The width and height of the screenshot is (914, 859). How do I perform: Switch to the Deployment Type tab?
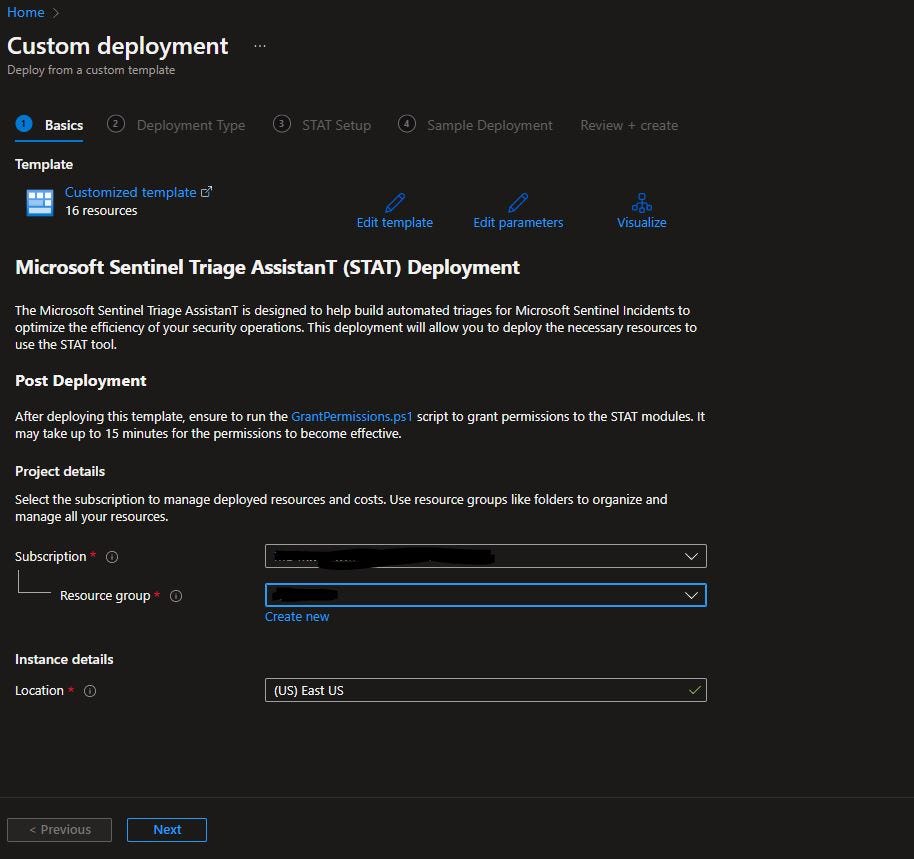coord(176,125)
